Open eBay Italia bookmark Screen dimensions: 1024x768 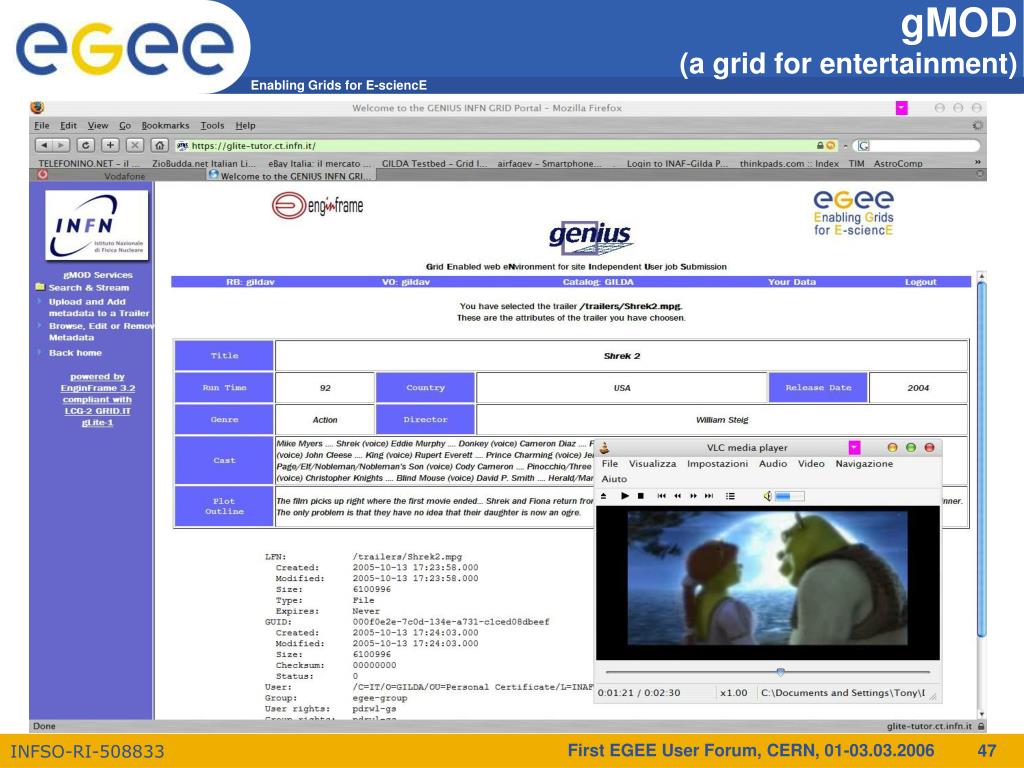click(320, 163)
